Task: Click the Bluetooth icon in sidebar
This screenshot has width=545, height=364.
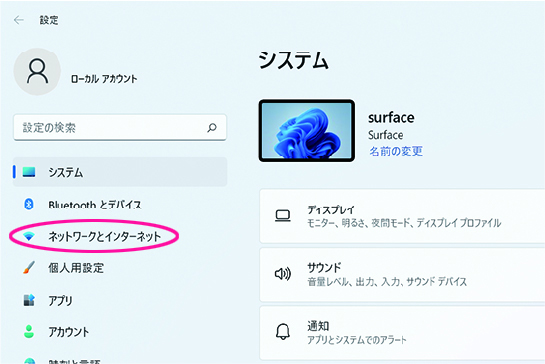Action: click(x=29, y=204)
